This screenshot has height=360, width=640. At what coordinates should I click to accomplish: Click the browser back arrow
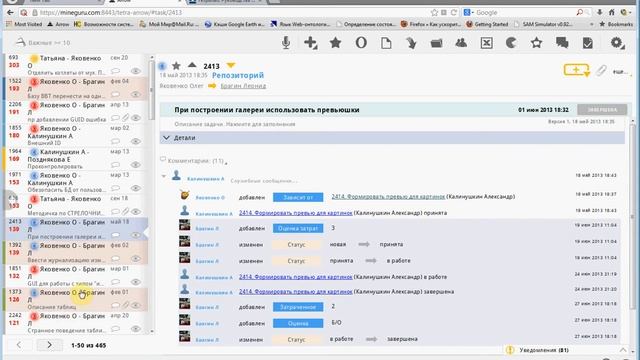point(10,13)
